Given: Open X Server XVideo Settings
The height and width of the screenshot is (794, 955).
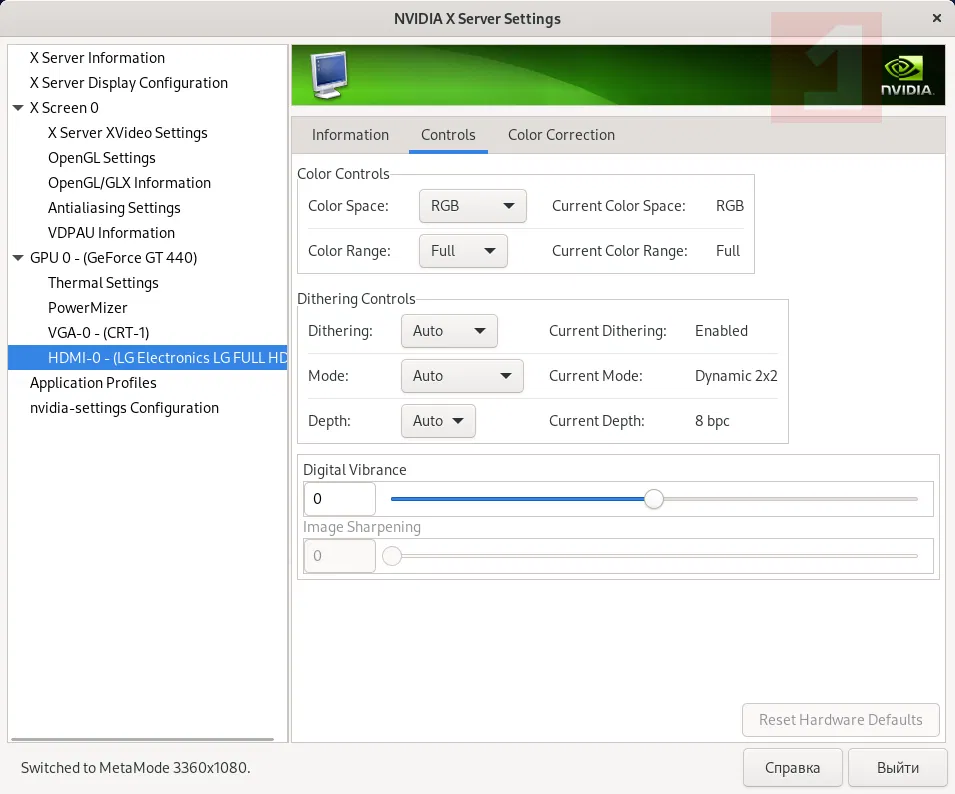Looking at the screenshot, I should click(127, 133).
